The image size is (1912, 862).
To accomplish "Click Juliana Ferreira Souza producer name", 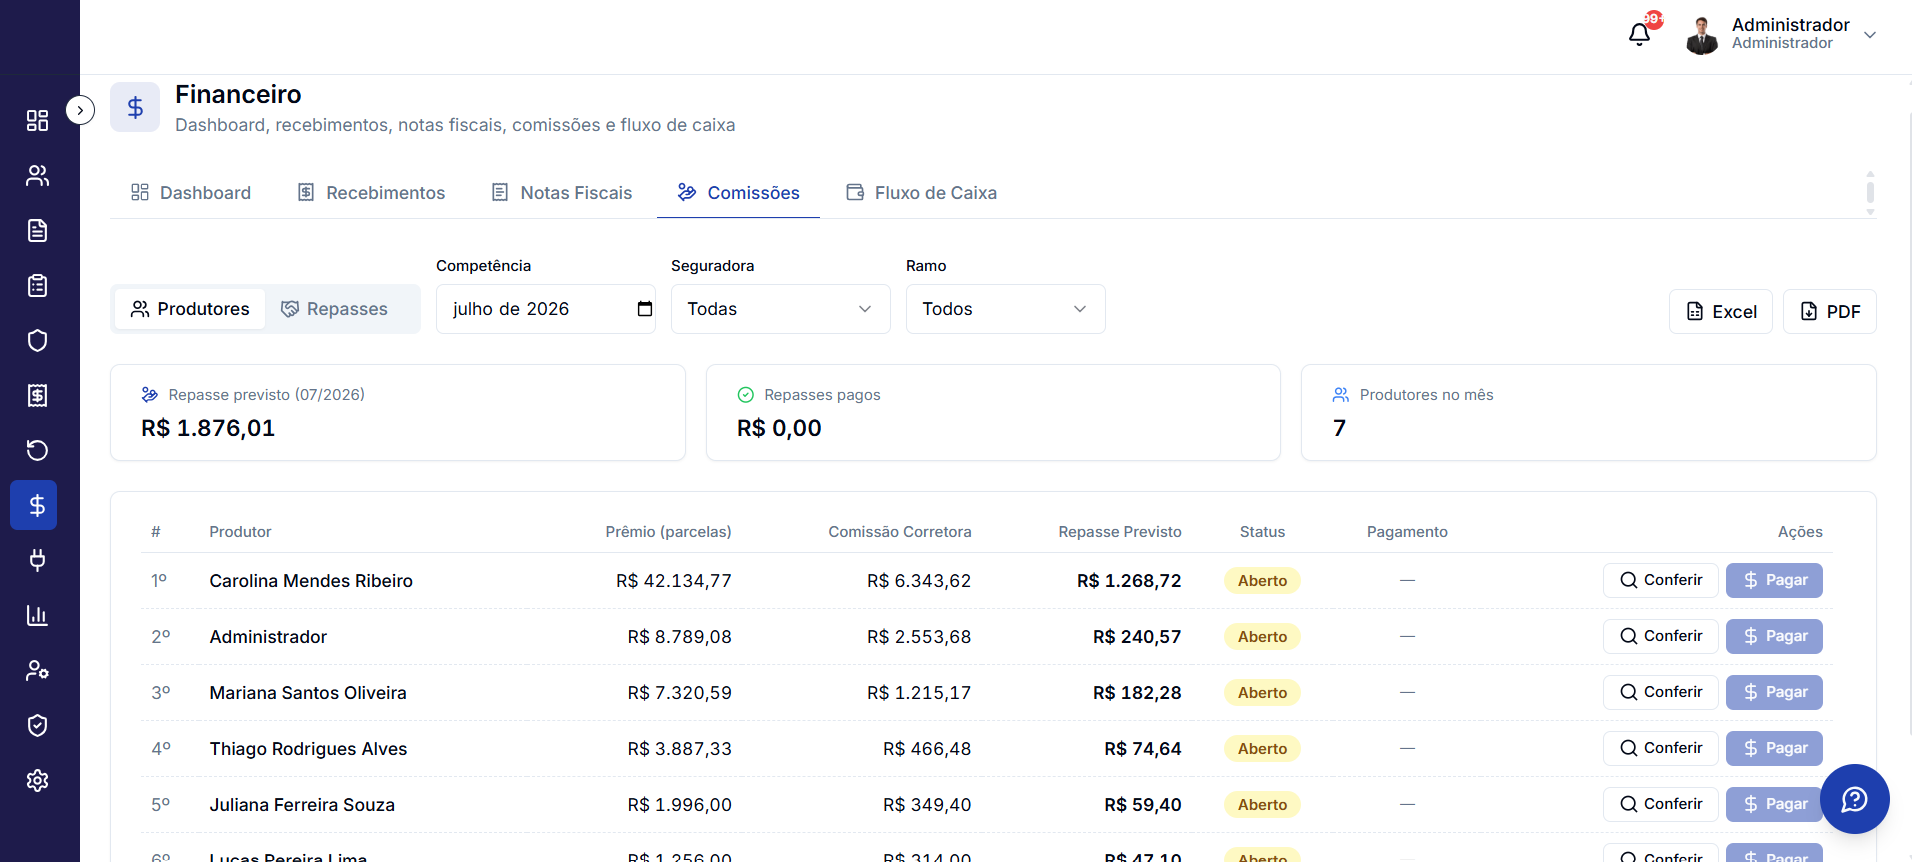I will pyautogui.click(x=302, y=805).
